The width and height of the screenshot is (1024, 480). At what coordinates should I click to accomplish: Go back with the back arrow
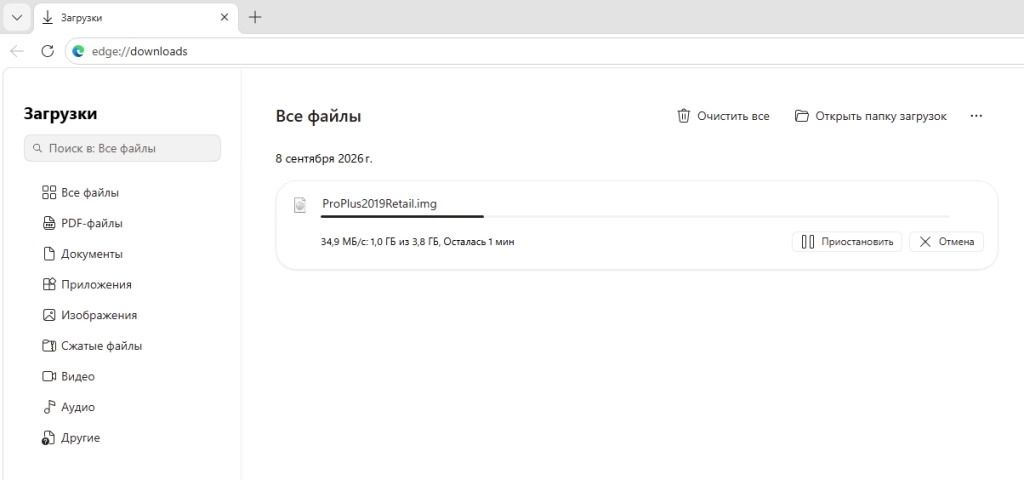pos(17,51)
